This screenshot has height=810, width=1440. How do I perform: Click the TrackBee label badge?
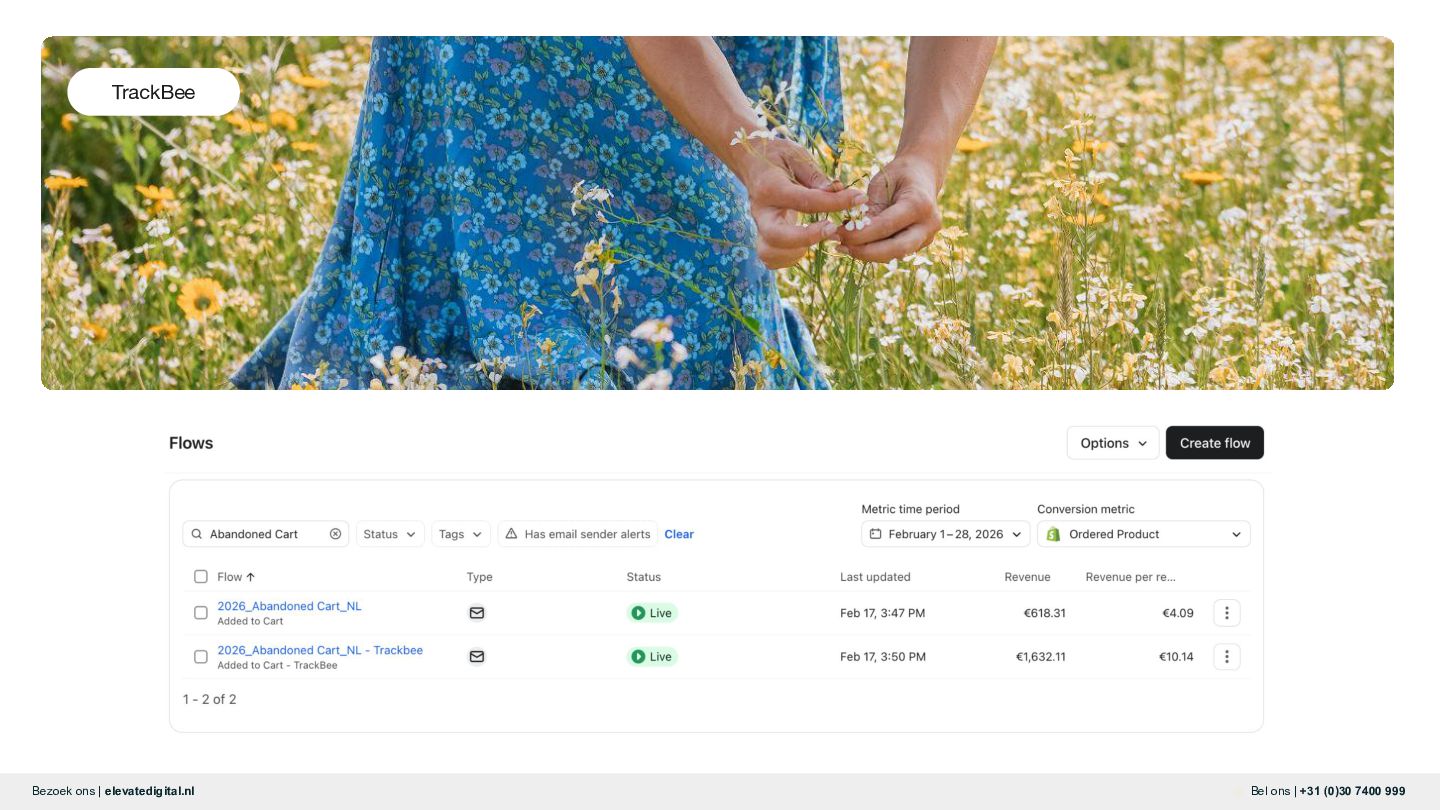[153, 92]
